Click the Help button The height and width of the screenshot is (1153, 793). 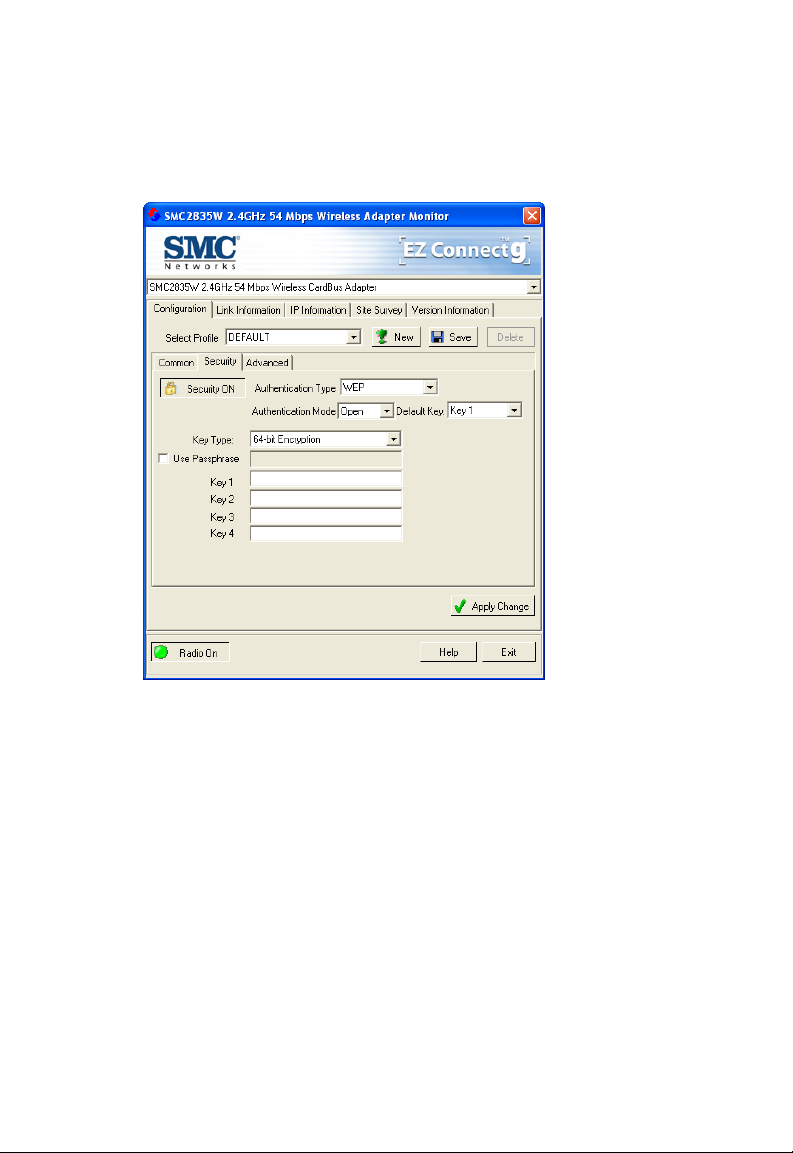pyautogui.click(x=448, y=652)
